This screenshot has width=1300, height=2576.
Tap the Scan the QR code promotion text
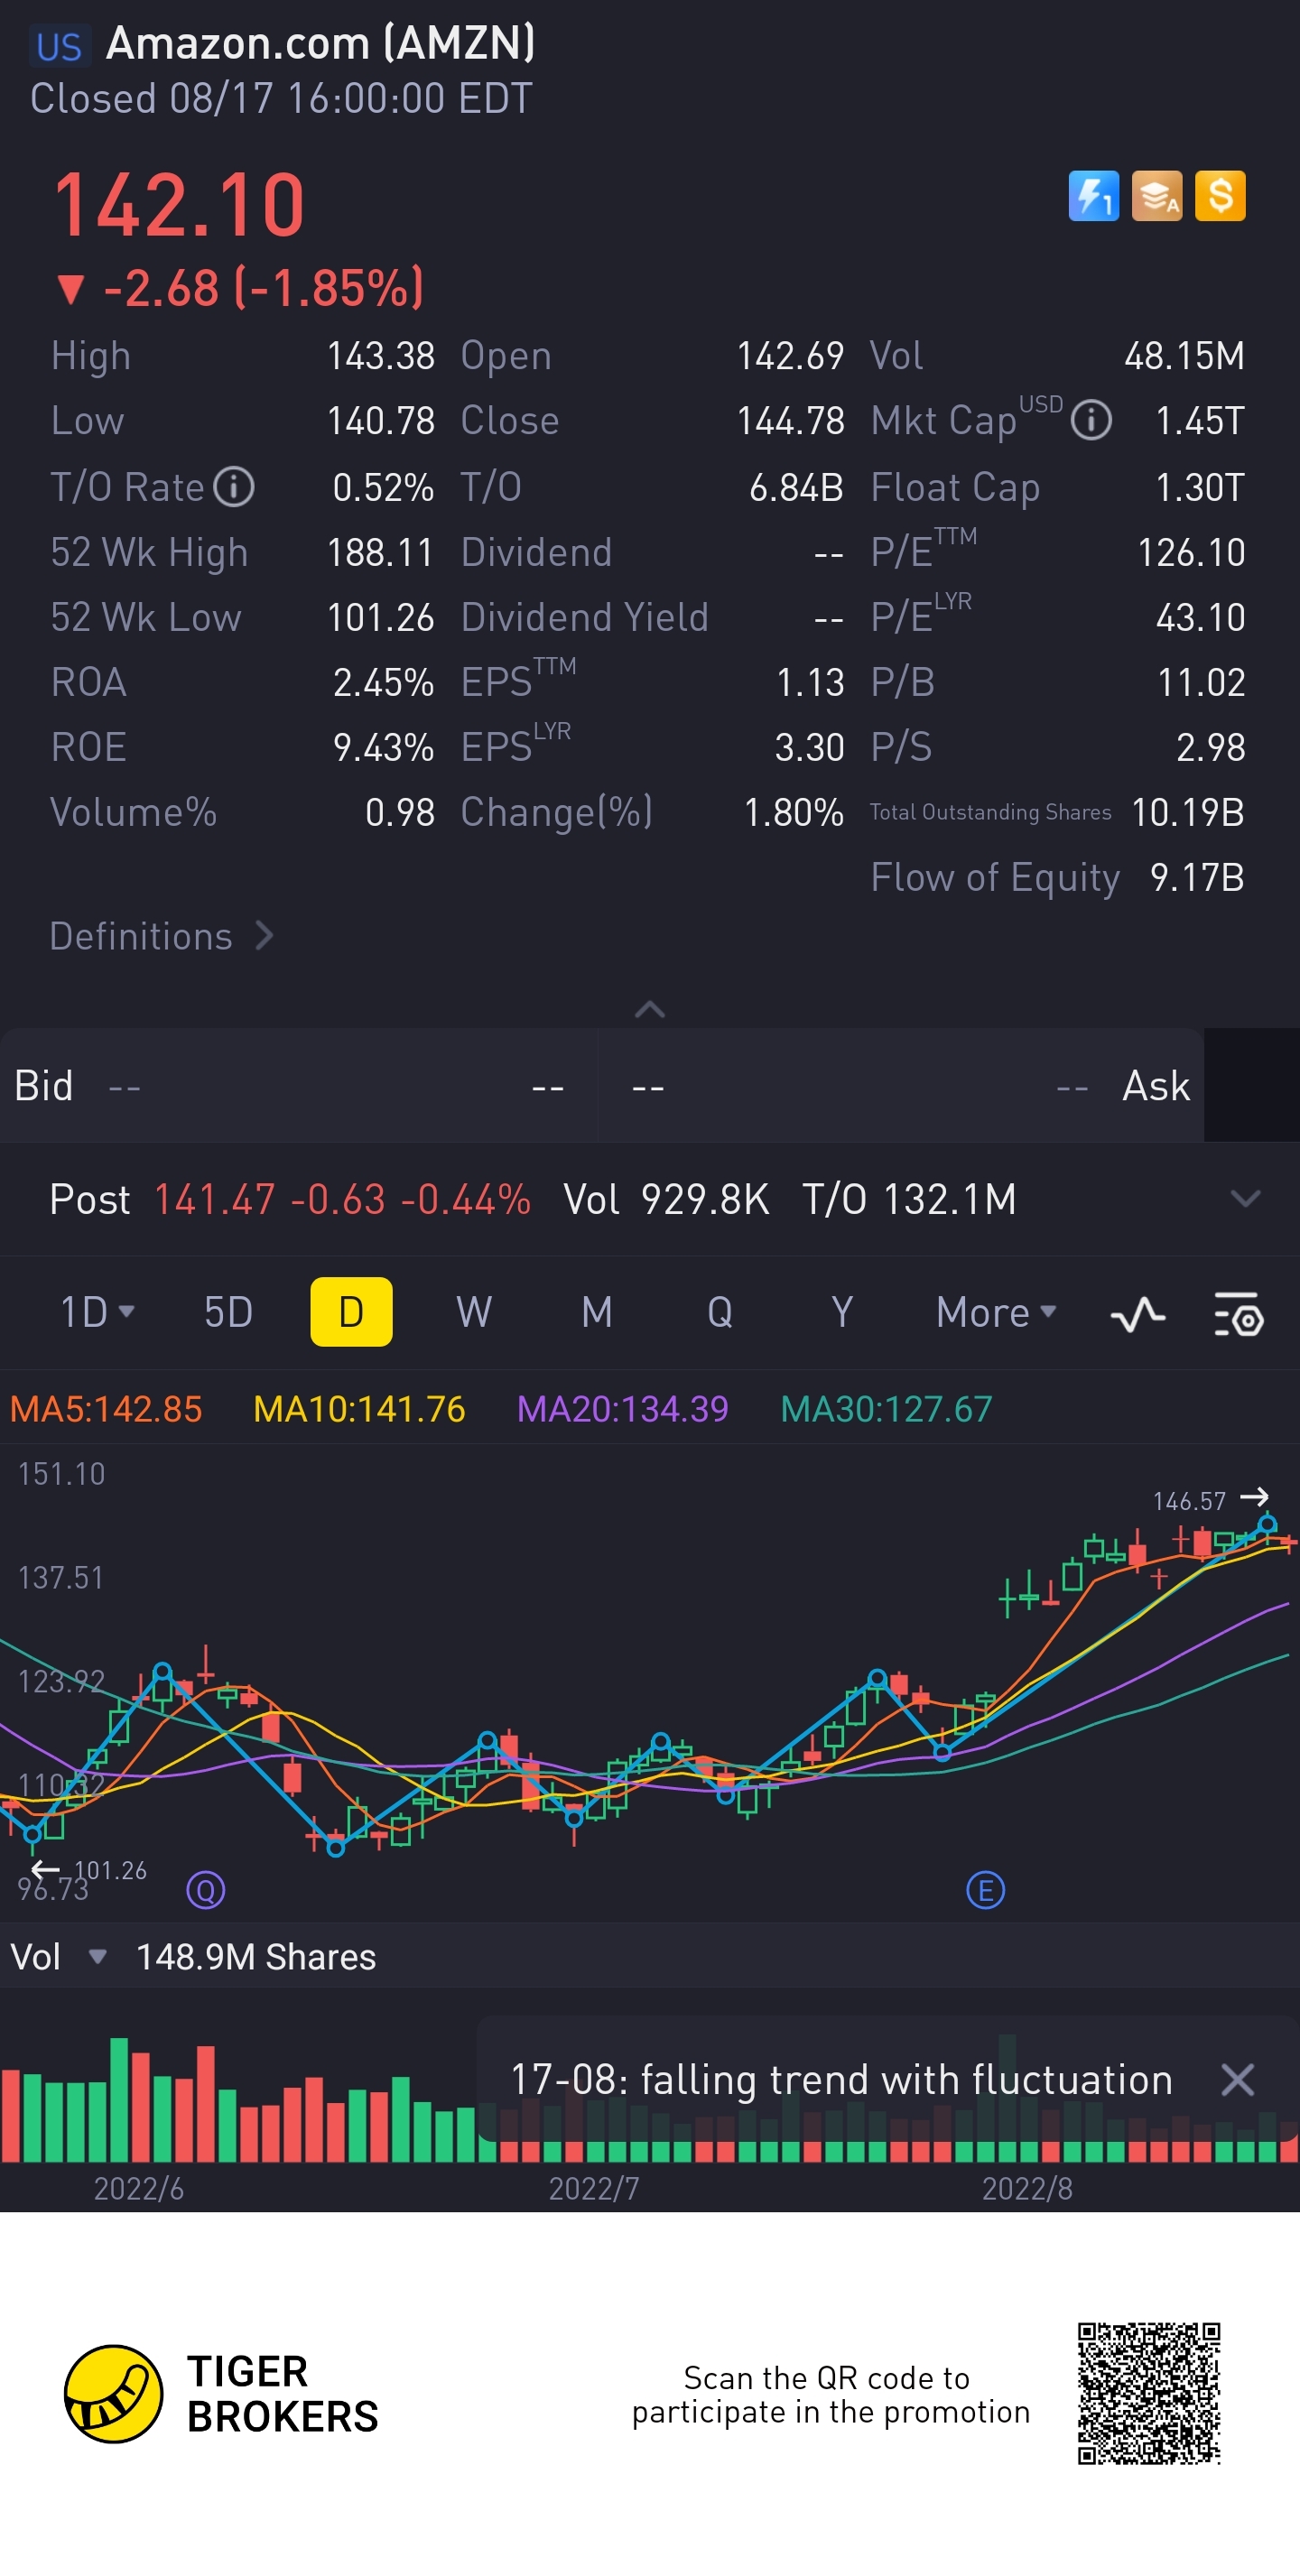point(830,2394)
